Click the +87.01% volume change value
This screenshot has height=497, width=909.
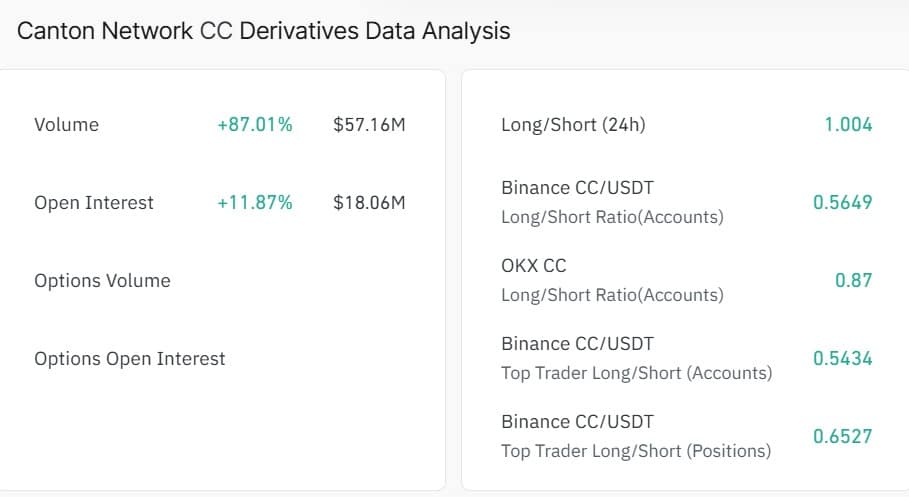coord(255,125)
